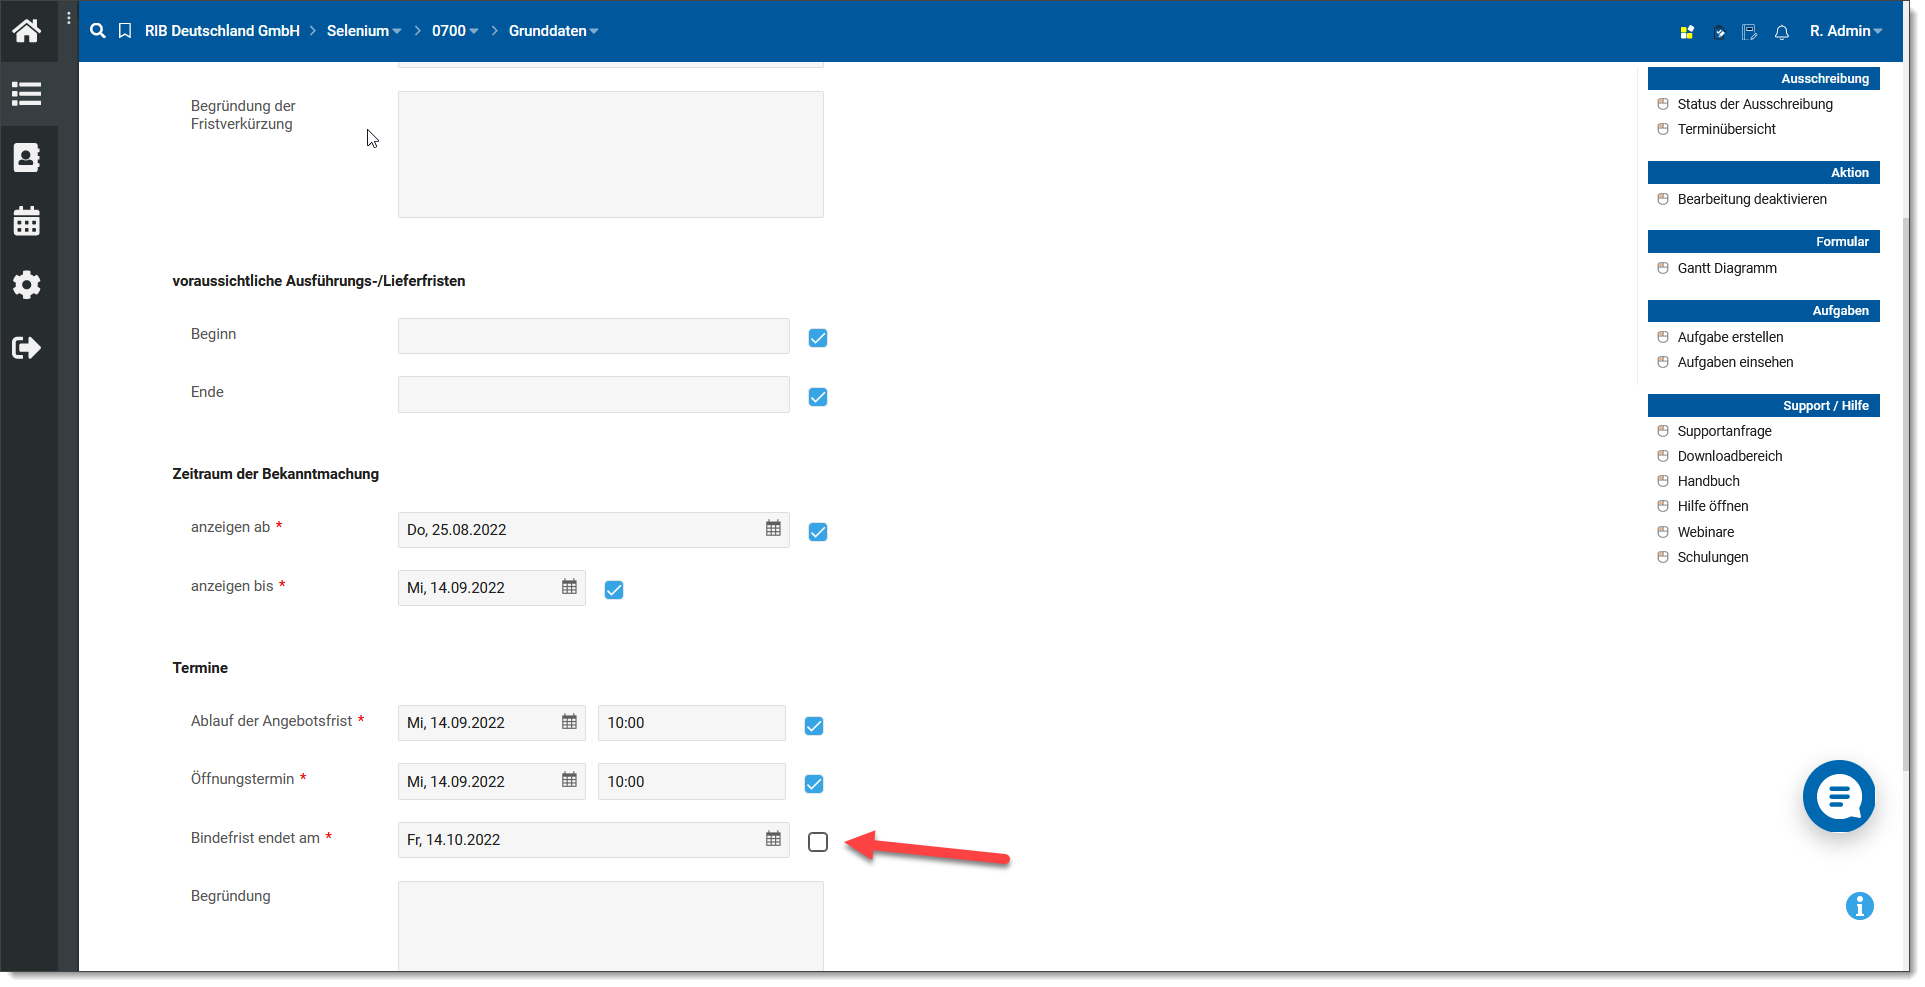This screenshot has height=987, width=1925.
Task: Open the clipboard tasks icon
Action: [x=1719, y=32]
